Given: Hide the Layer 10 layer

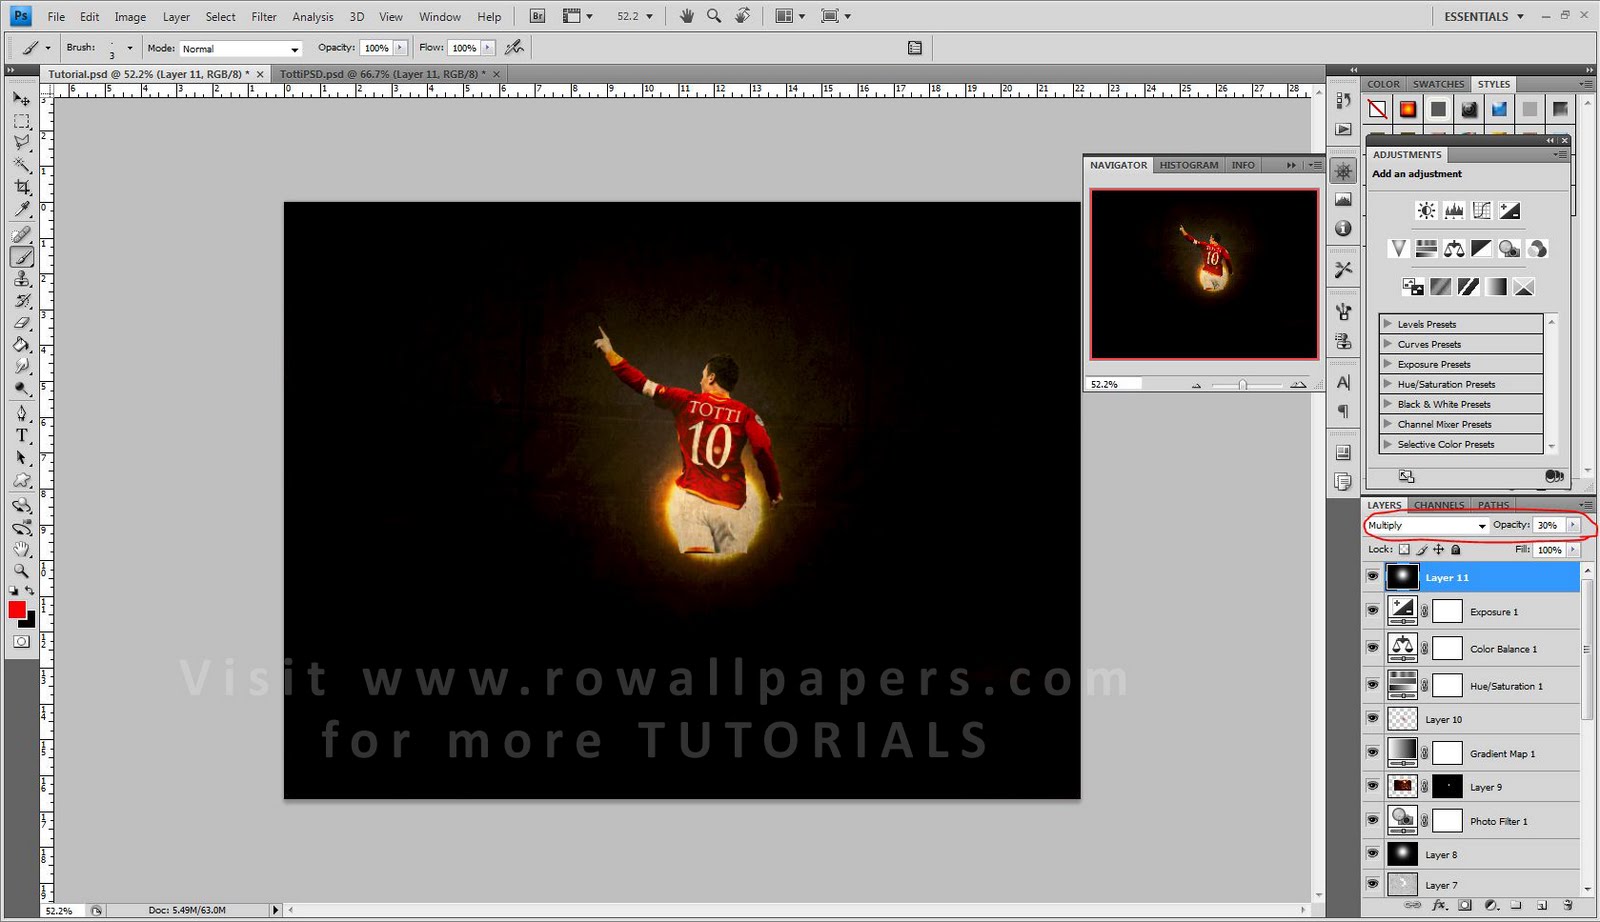Looking at the screenshot, I should click(x=1372, y=719).
